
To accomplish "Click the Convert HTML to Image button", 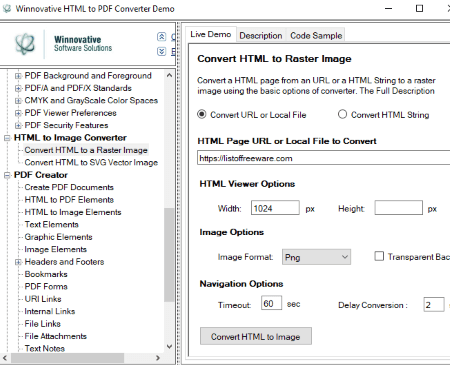I will coord(256,336).
